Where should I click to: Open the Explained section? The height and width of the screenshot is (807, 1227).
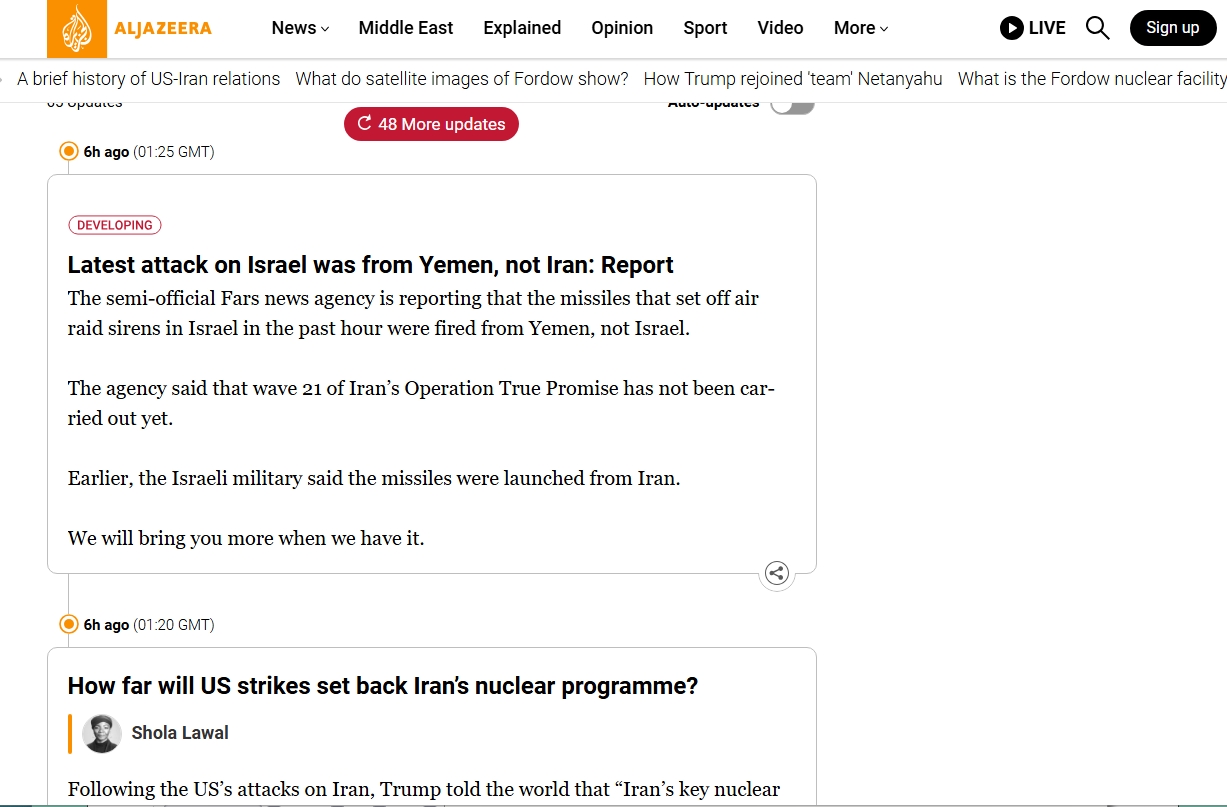click(x=522, y=28)
